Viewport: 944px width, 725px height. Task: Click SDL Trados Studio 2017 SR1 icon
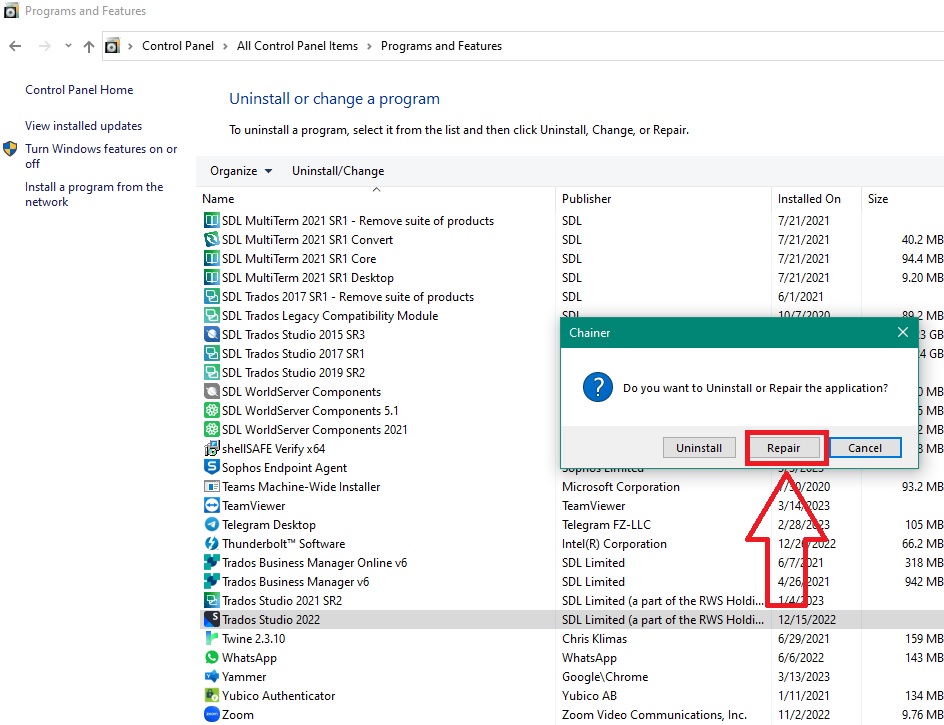pyautogui.click(x=211, y=353)
